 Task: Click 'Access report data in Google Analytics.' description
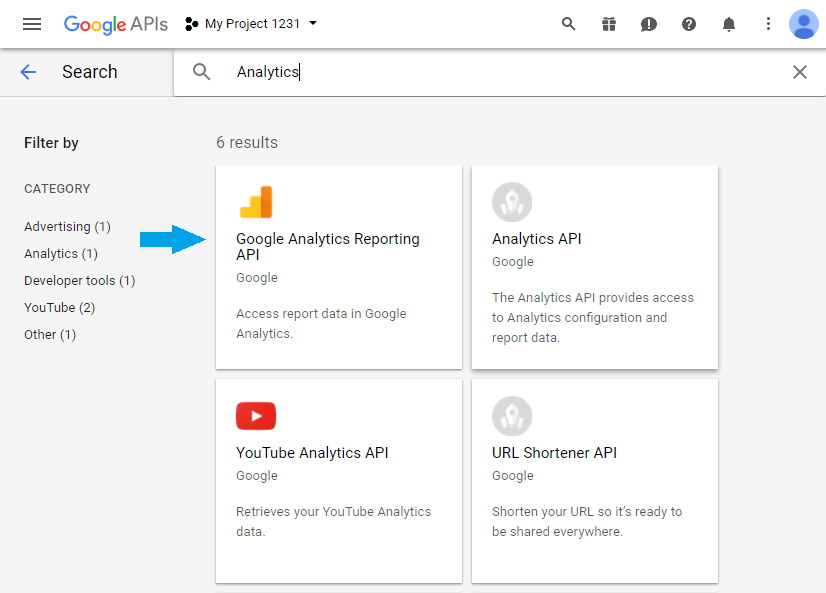coord(321,323)
